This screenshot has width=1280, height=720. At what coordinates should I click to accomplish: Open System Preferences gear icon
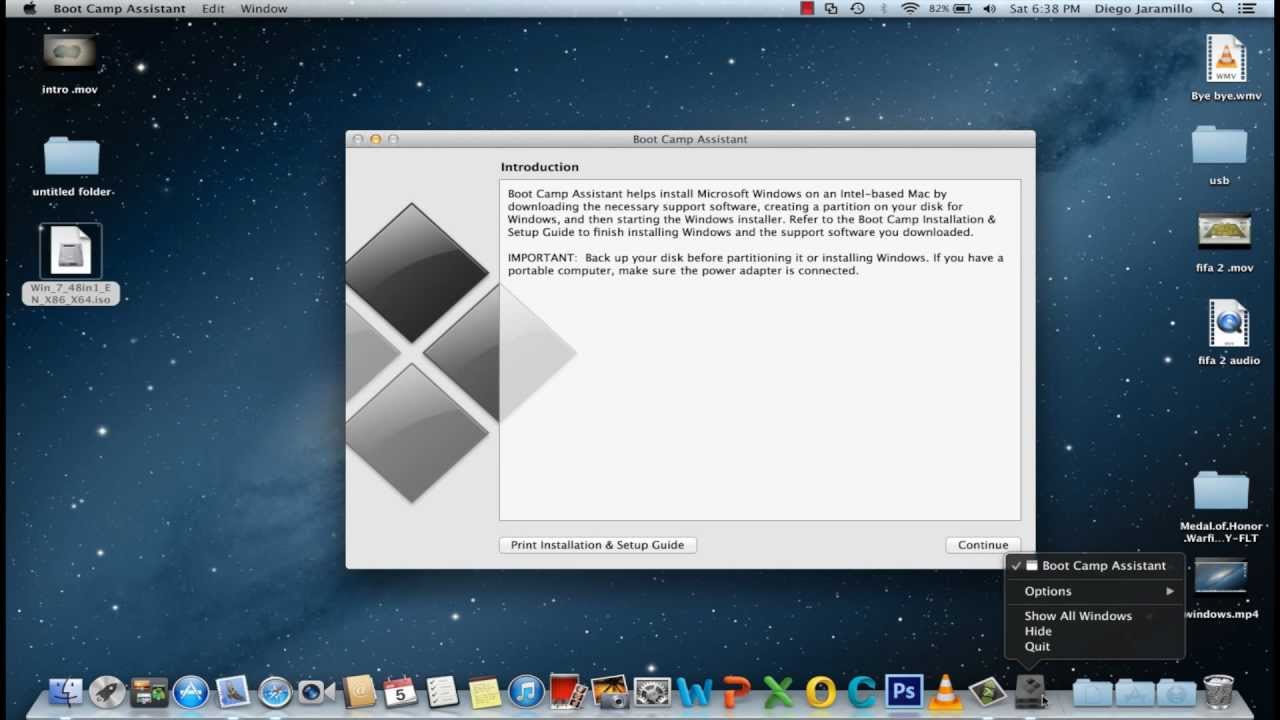tap(652, 692)
